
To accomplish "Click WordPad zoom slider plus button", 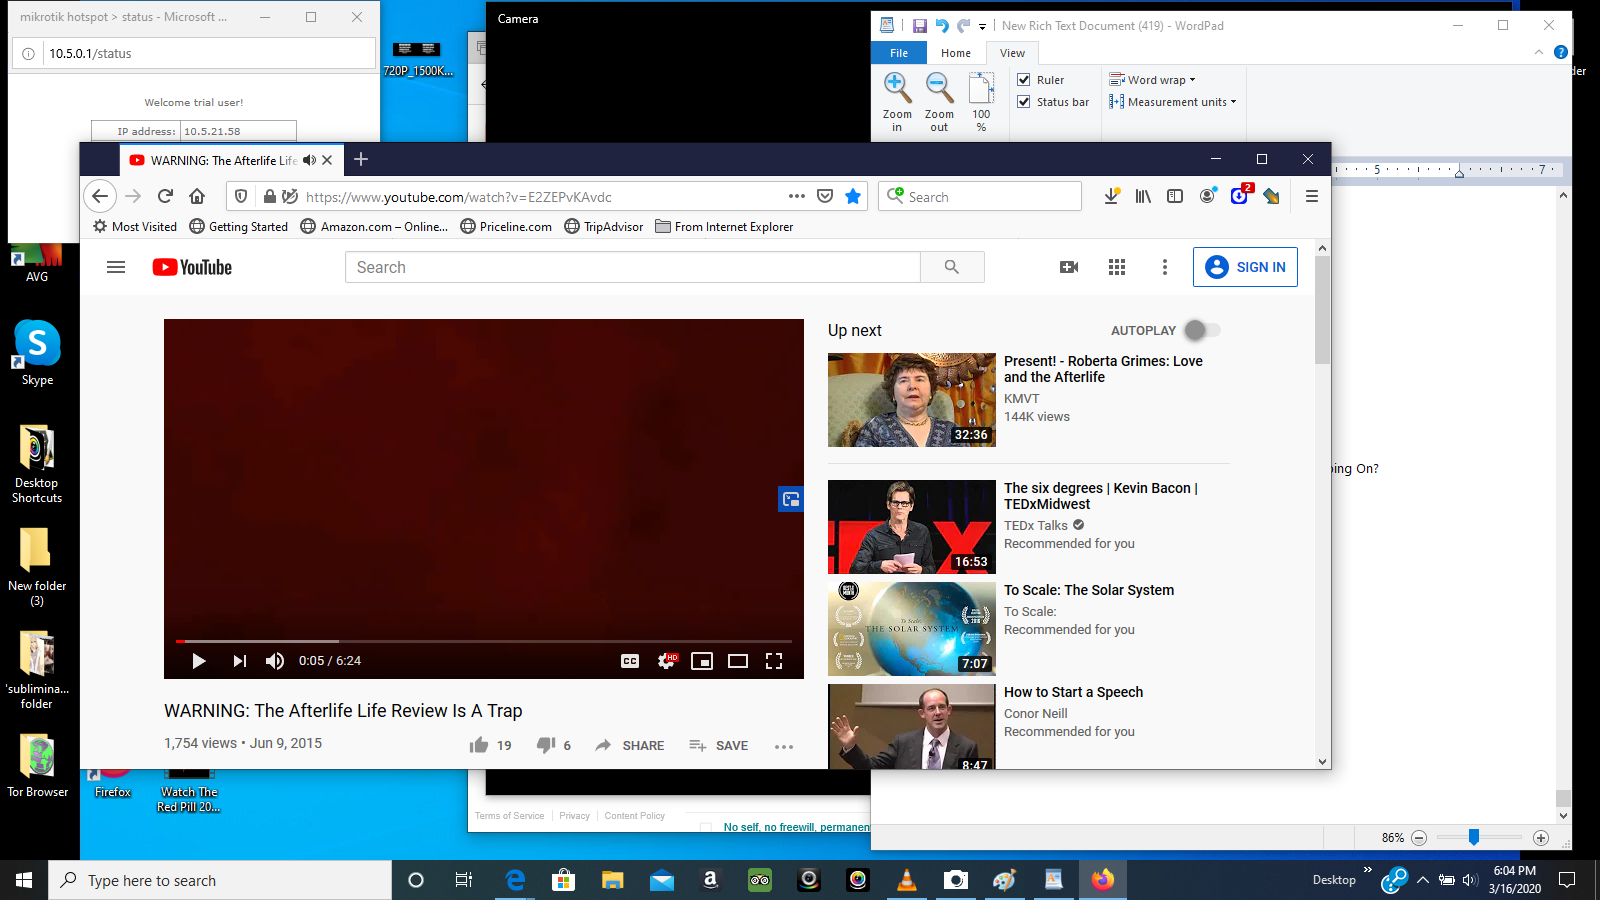I will (x=1541, y=837).
